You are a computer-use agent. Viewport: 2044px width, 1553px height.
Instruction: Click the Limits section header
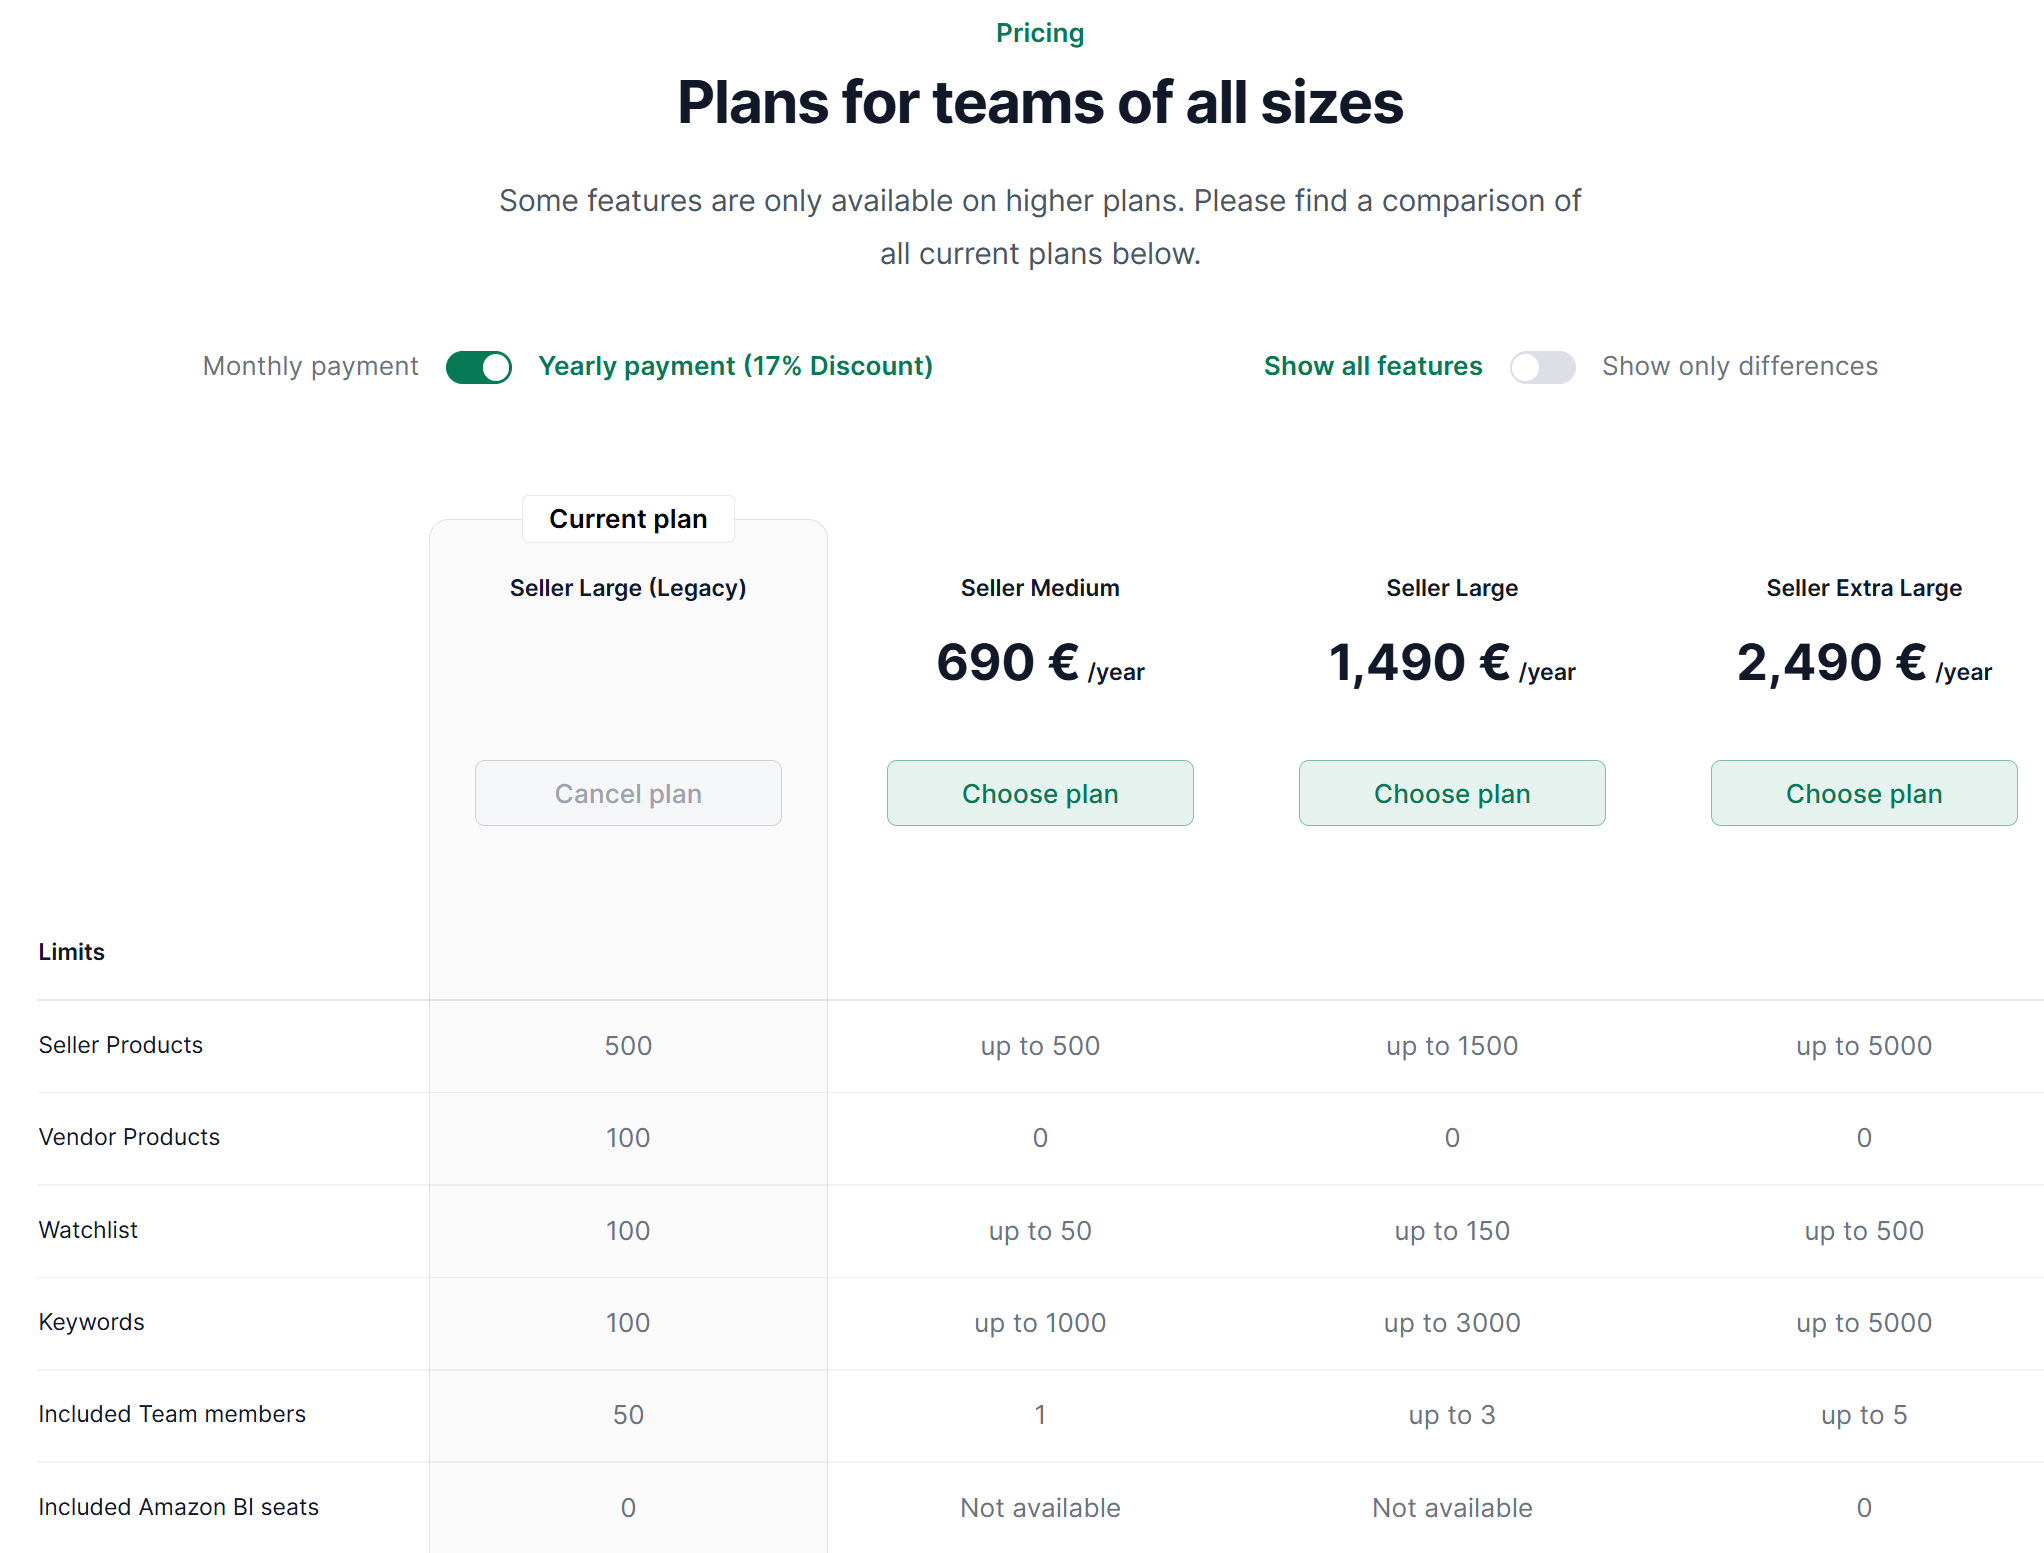(x=71, y=952)
